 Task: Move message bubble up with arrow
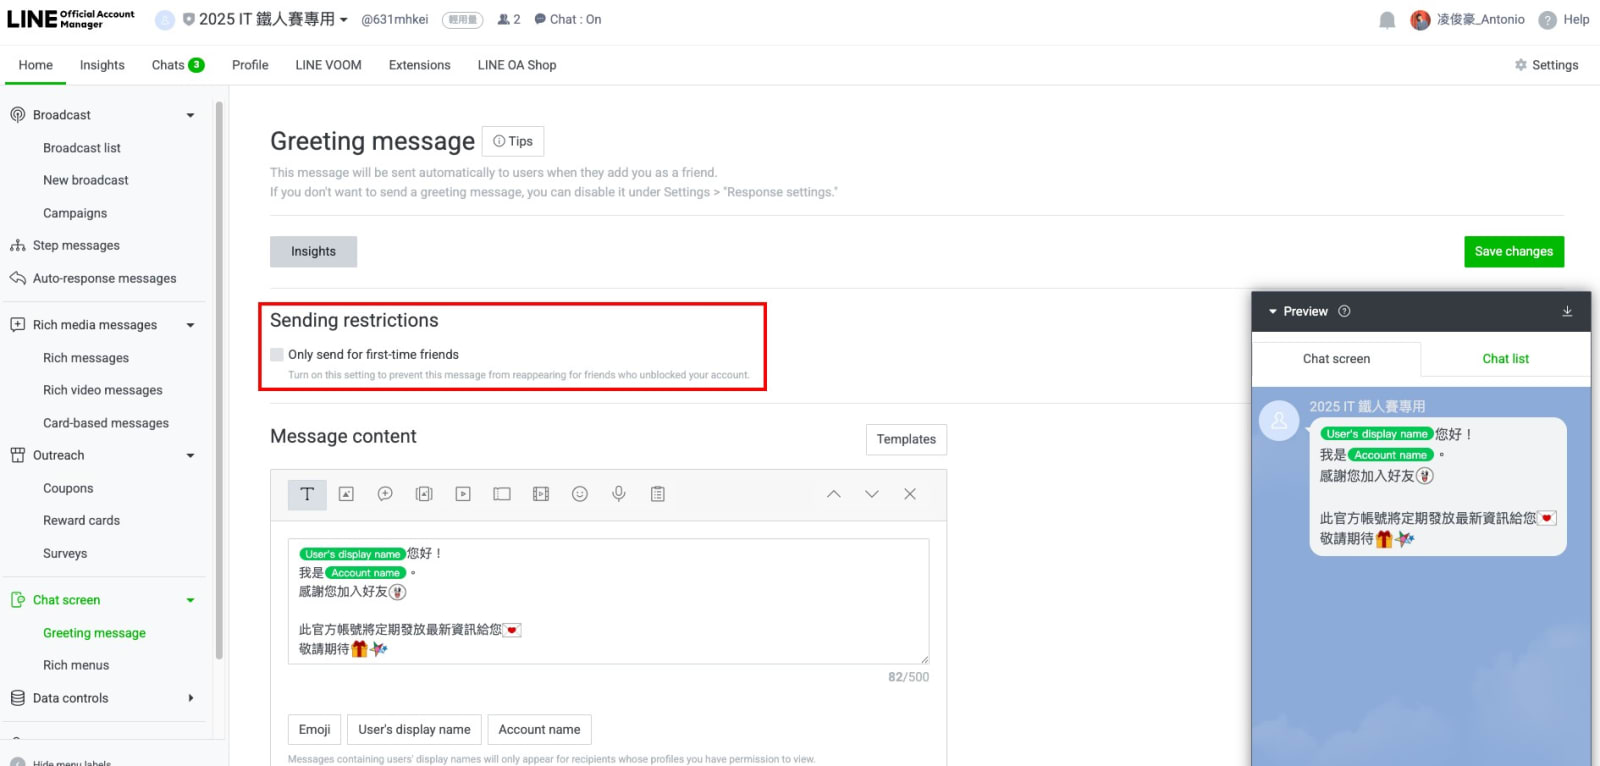[x=833, y=494]
